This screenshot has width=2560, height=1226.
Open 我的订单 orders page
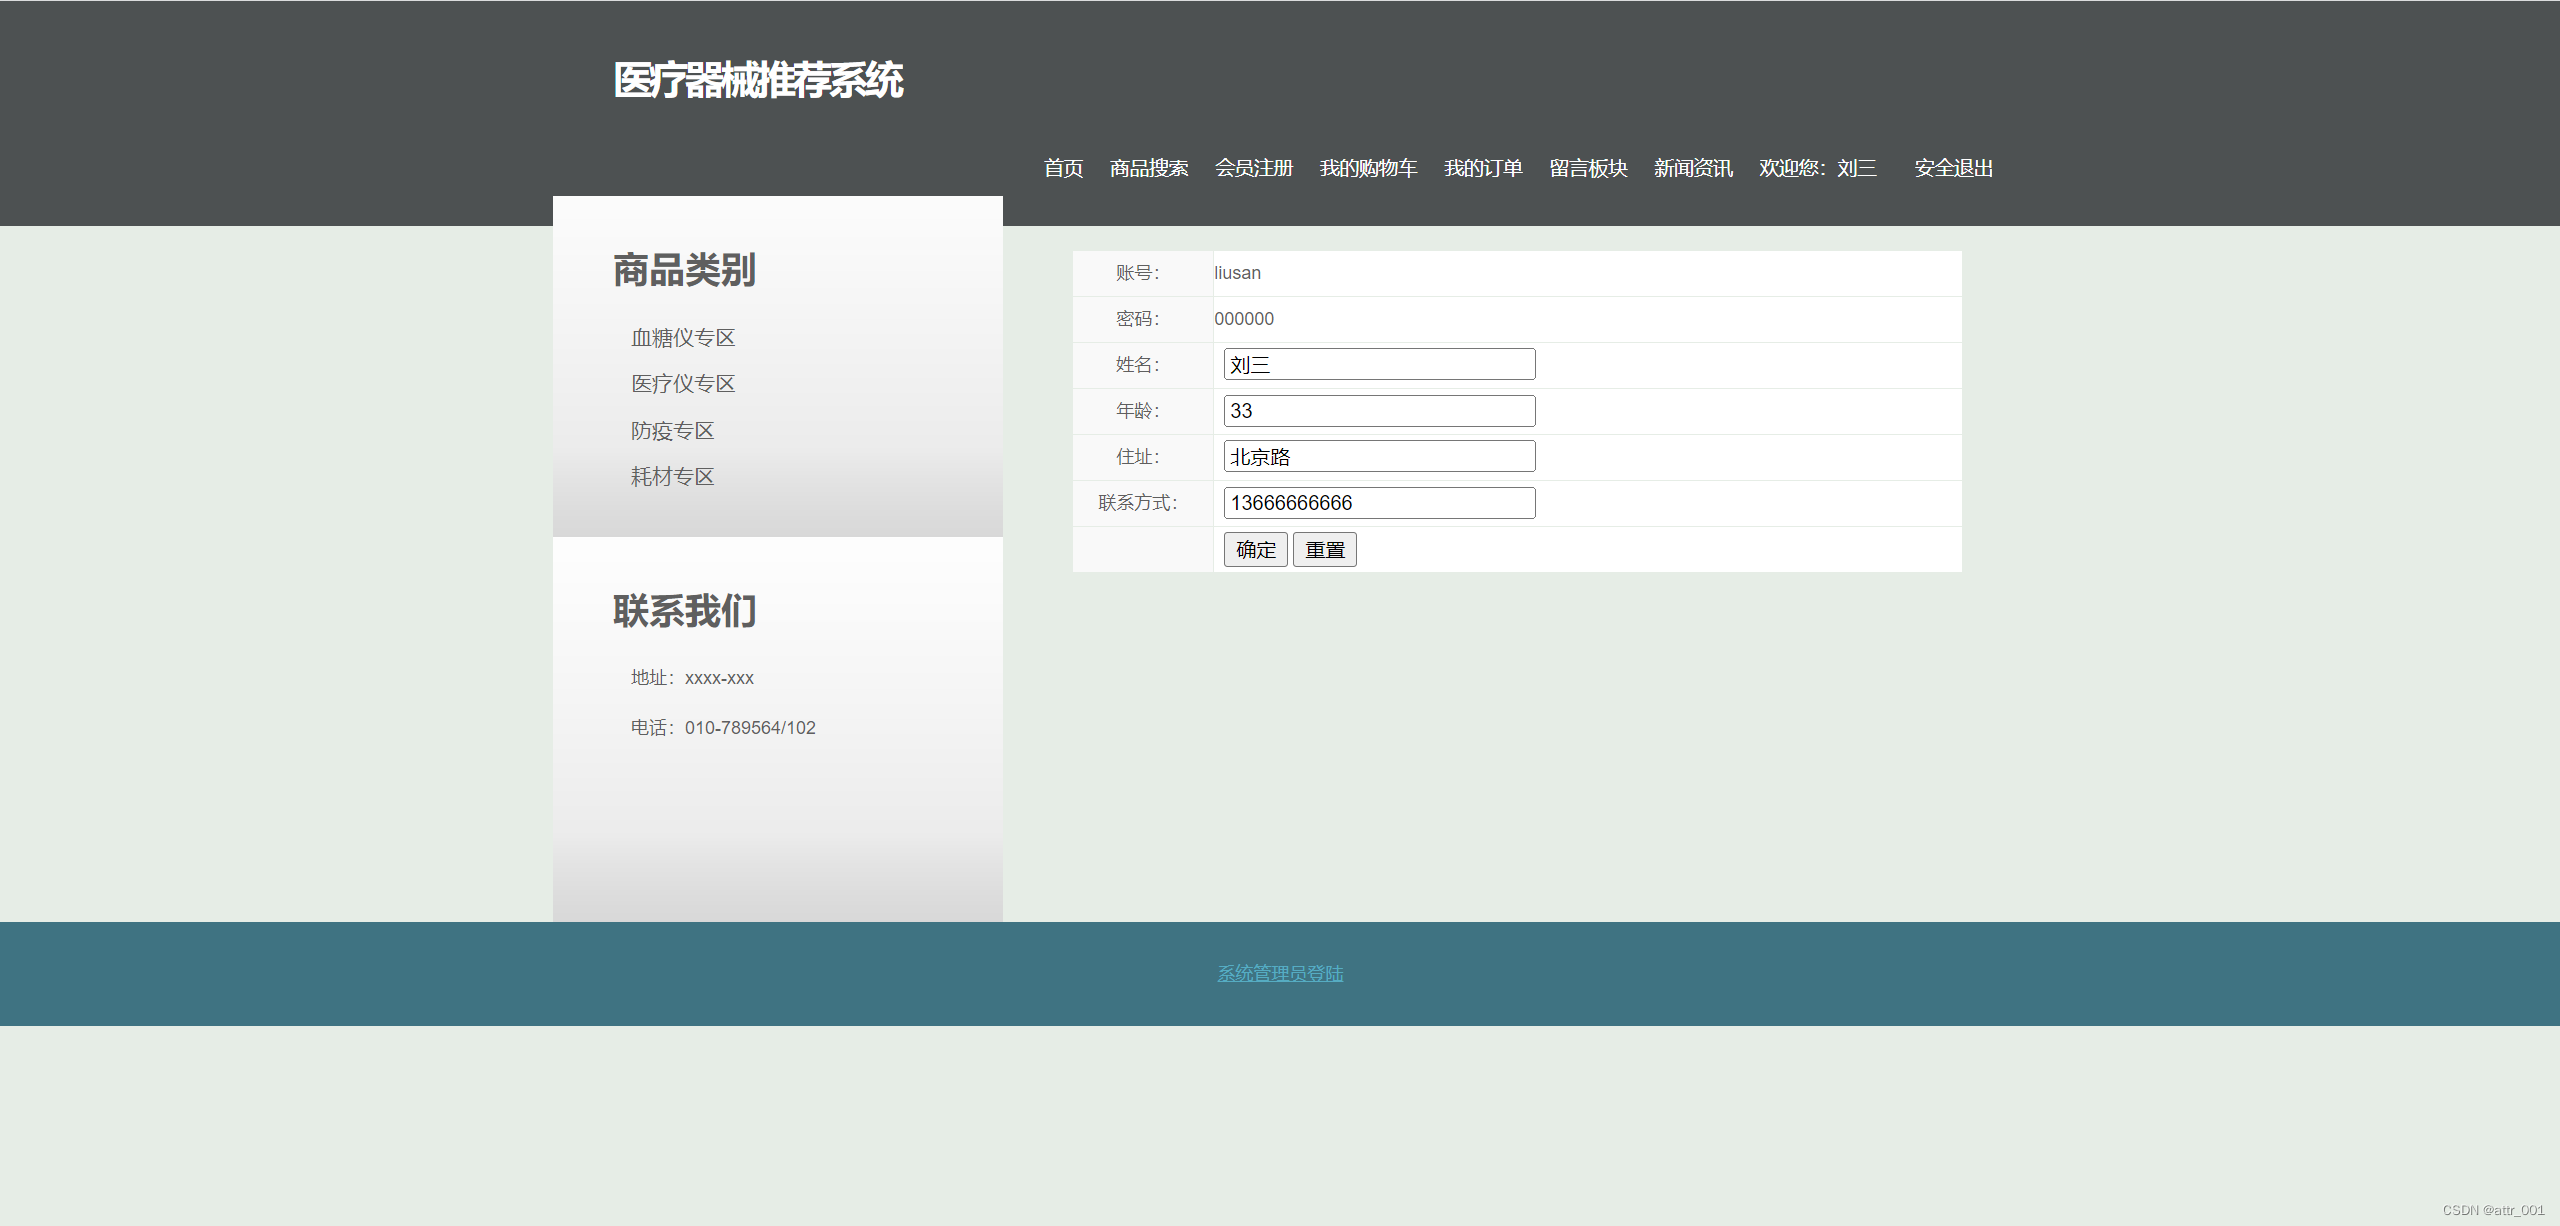[x=1483, y=168]
